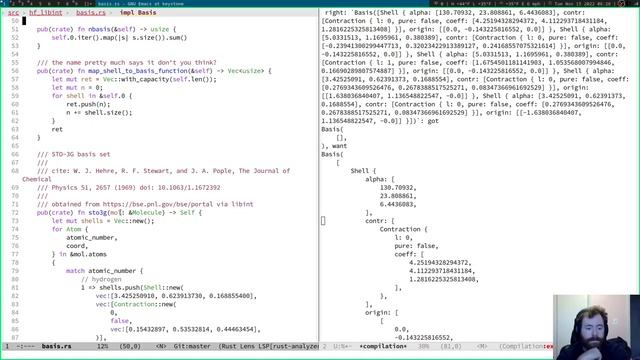Click 'vec![3.425250910' alpha values line
This screenshot has height=360, width=640.
(x=176, y=296)
